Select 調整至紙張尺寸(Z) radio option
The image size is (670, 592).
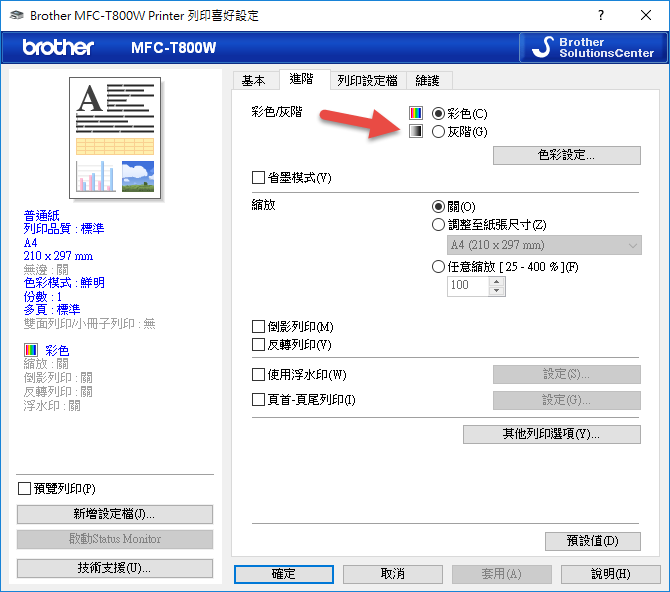tap(438, 224)
